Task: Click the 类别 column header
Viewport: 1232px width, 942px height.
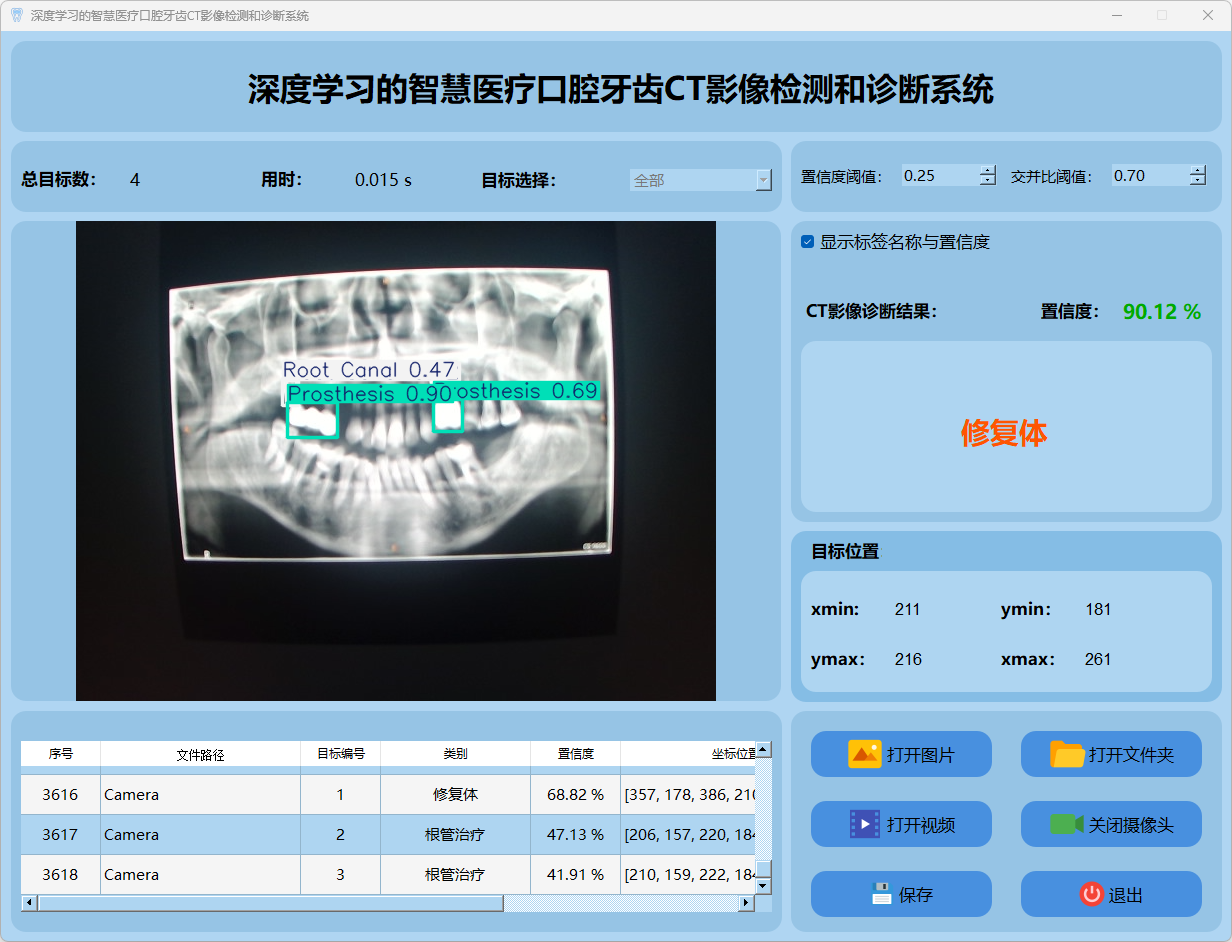Action: pyautogui.click(x=455, y=754)
